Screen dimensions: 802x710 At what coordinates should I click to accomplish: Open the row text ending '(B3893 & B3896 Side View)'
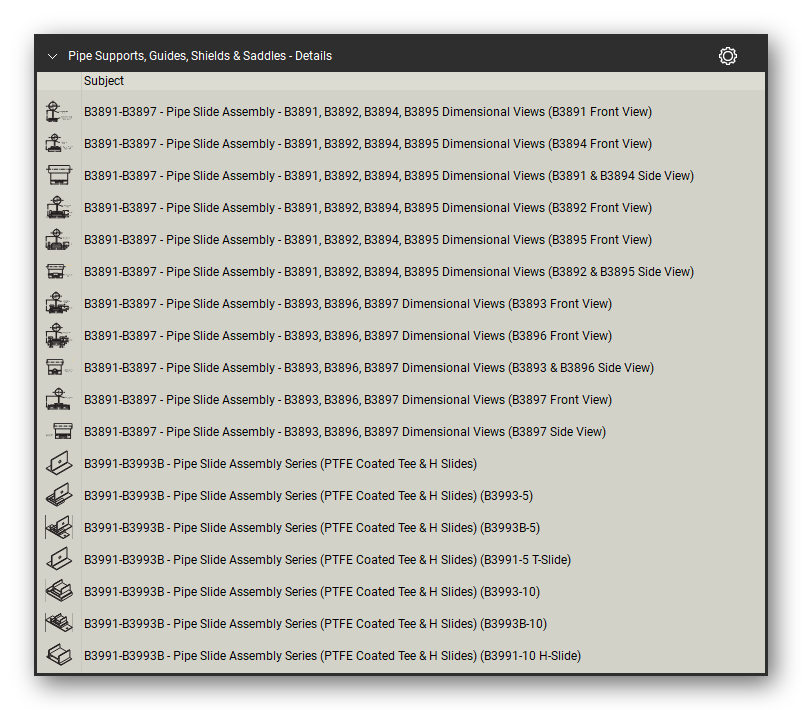(x=369, y=368)
